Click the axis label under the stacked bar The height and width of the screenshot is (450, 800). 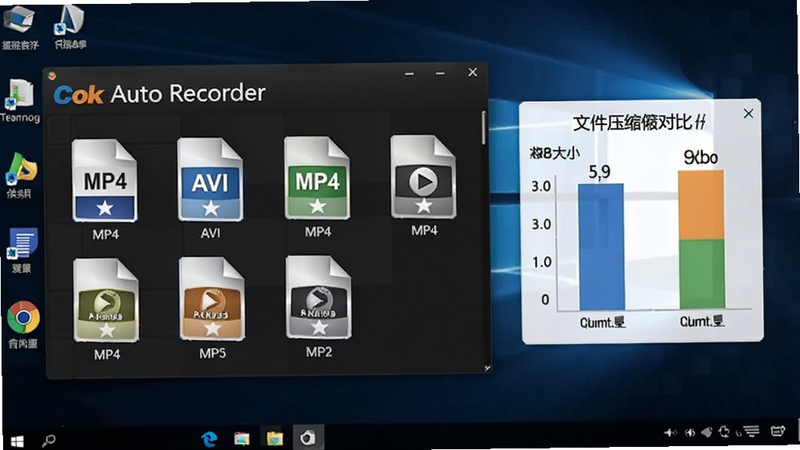click(x=702, y=321)
